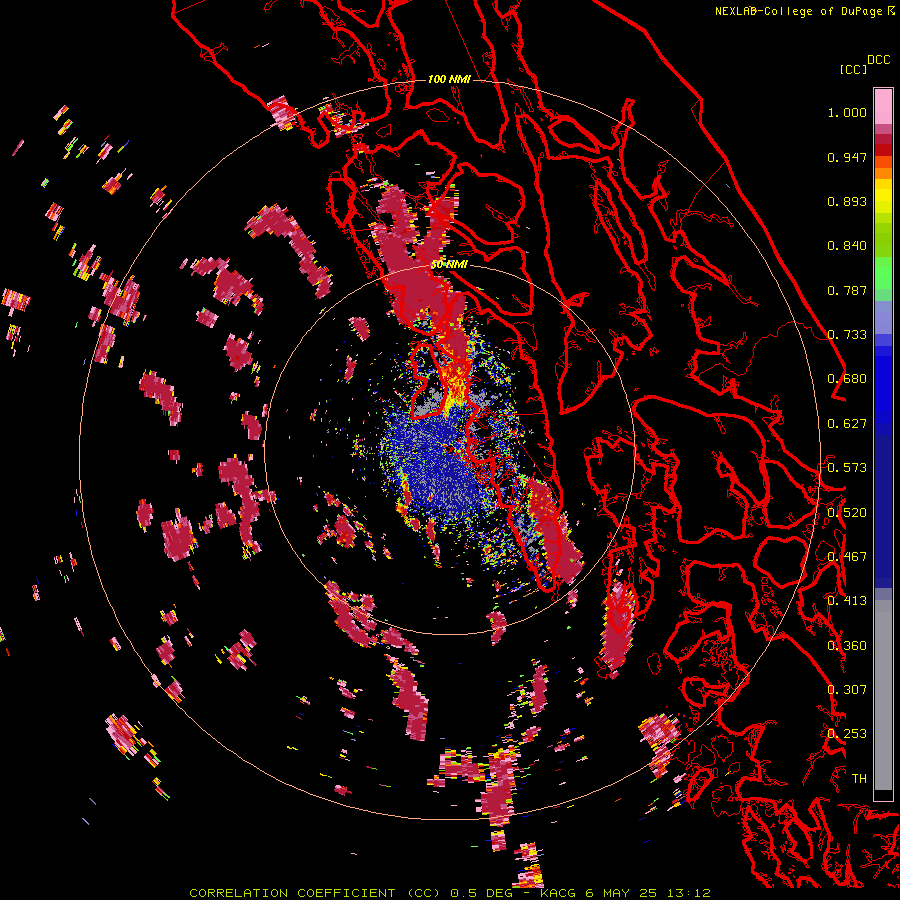The width and height of the screenshot is (900, 900).
Task: Select the 0.573 color scale value
Action: point(847,468)
